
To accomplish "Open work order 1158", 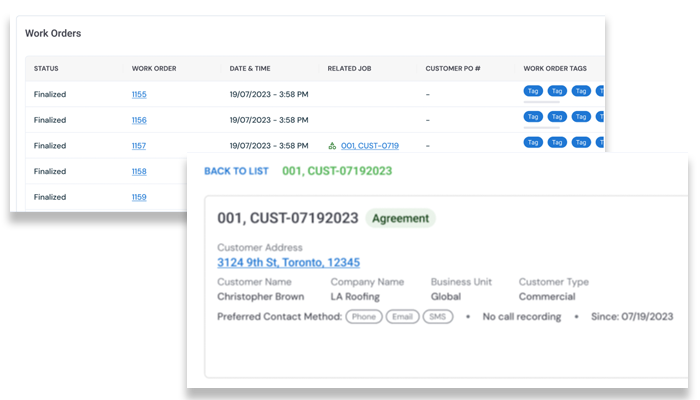I will (x=139, y=172).
